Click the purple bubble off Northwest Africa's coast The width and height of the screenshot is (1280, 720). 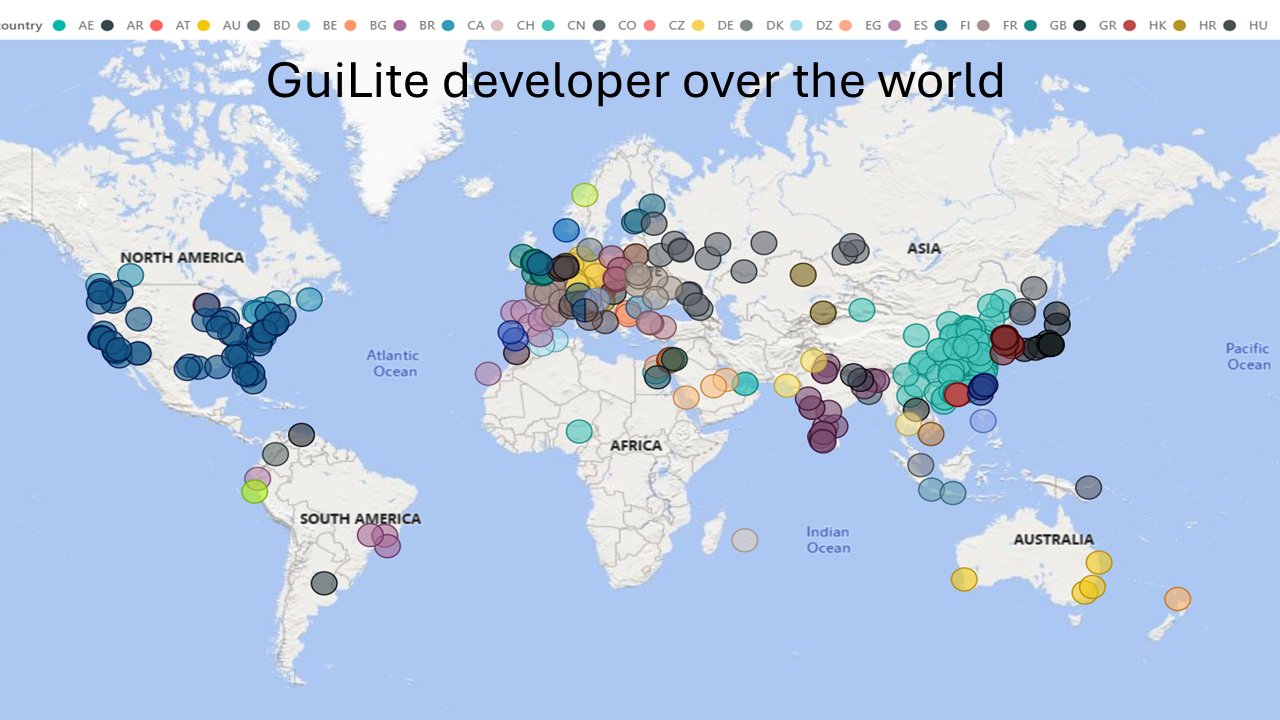[x=488, y=373]
